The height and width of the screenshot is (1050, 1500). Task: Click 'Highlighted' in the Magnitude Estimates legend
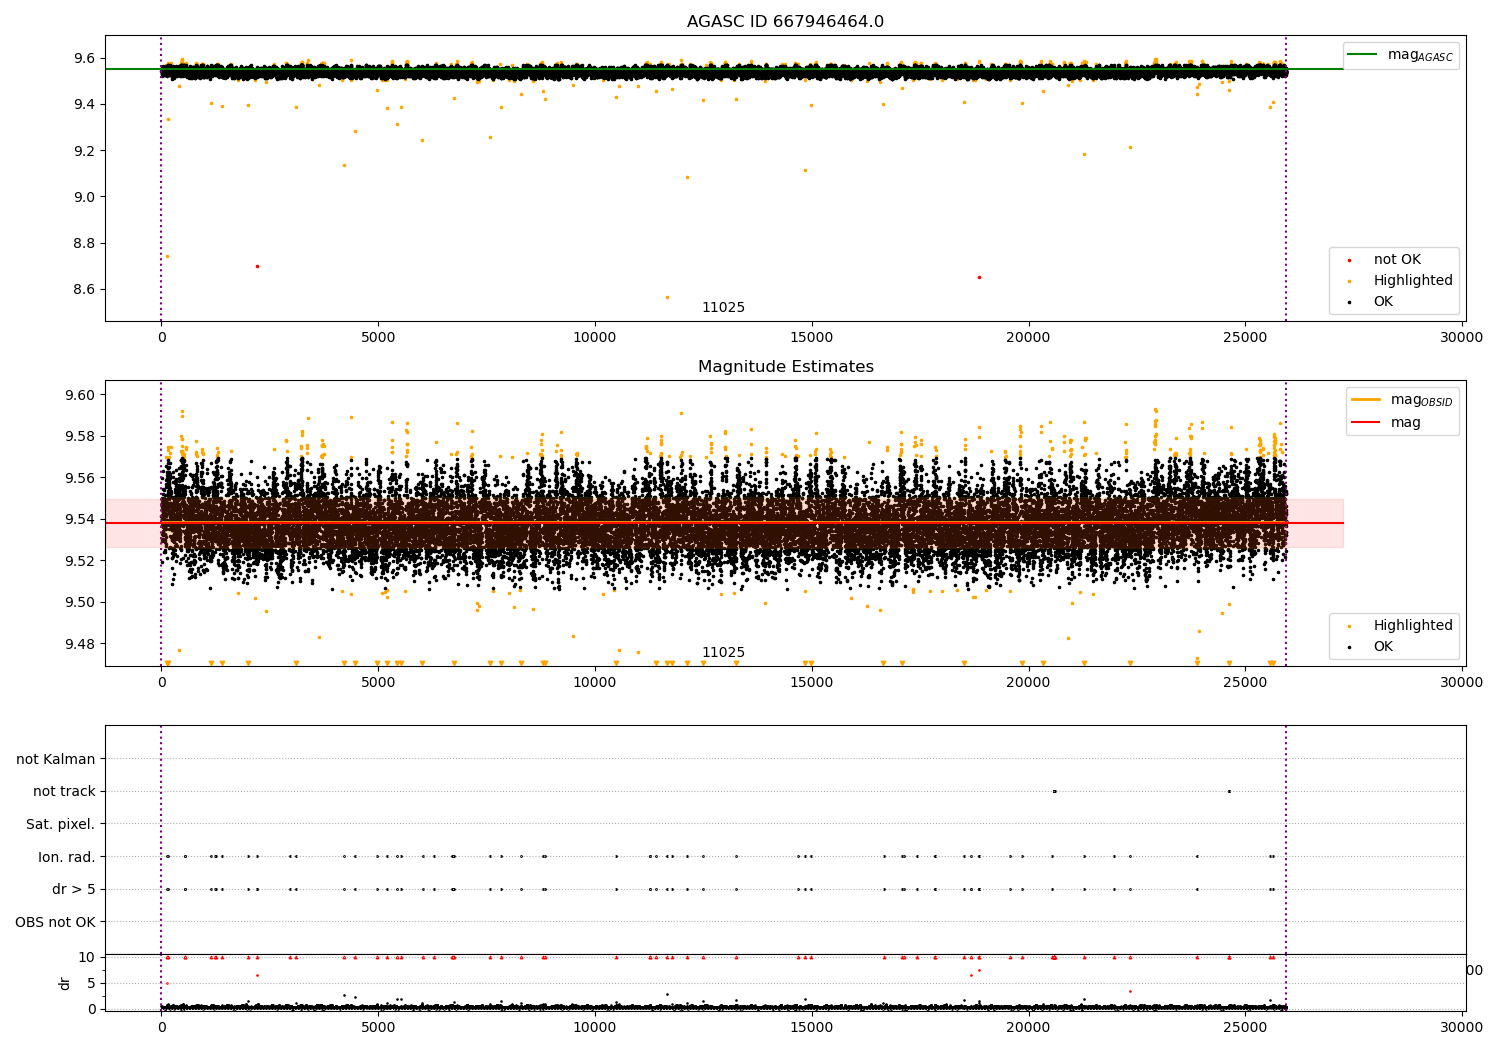pos(1413,626)
